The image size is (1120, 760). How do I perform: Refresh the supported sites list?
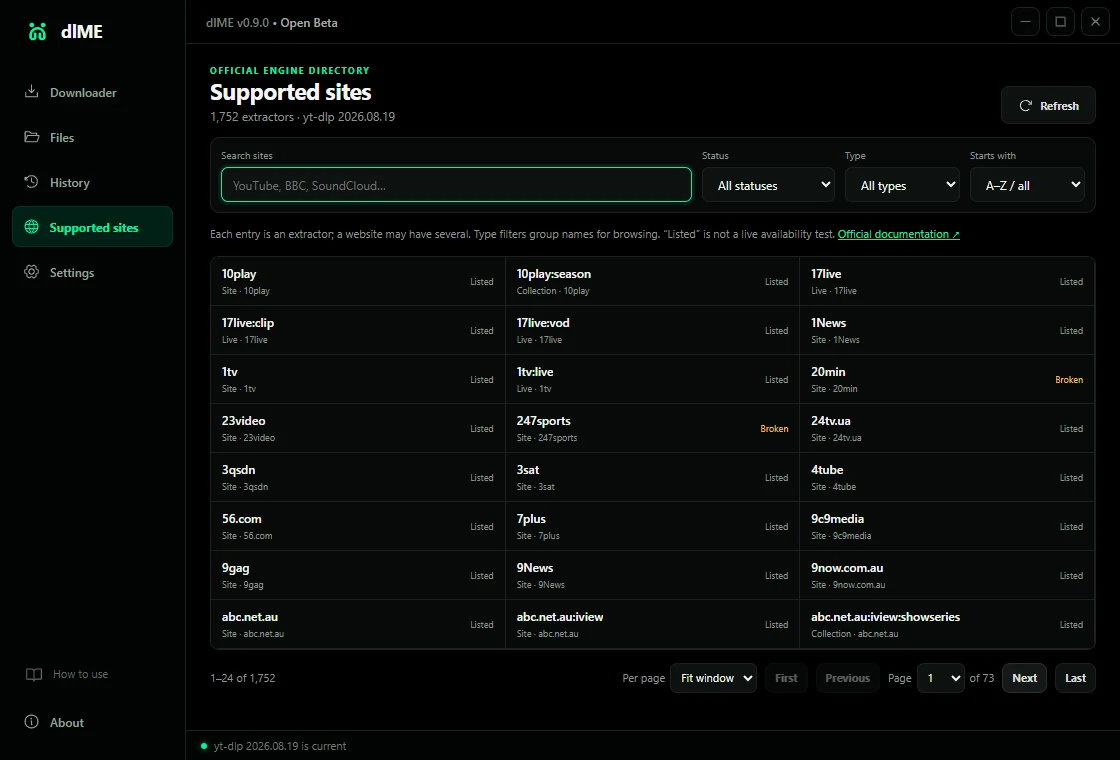click(1048, 106)
